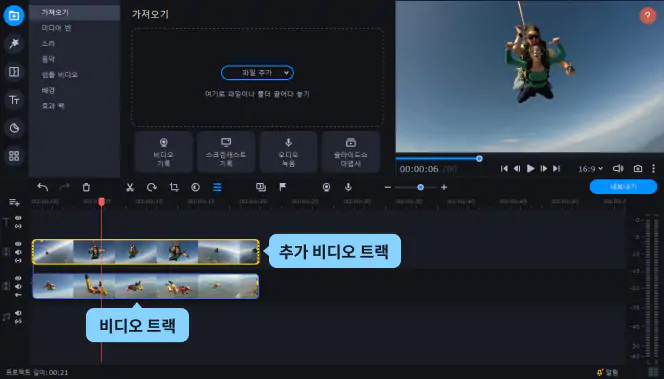Click the marker flag icon

point(282,187)
